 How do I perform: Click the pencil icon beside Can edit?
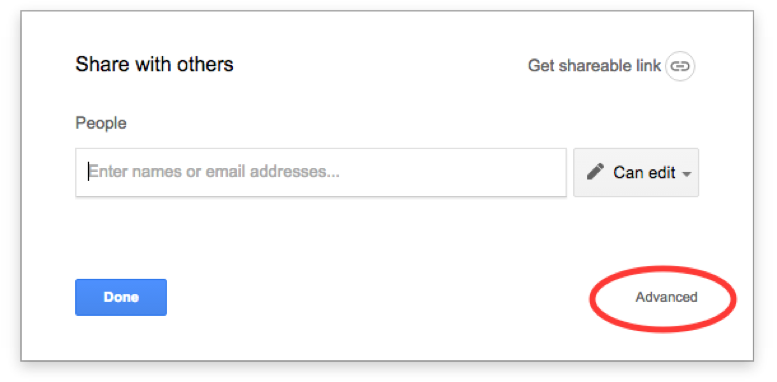[595, 172]
